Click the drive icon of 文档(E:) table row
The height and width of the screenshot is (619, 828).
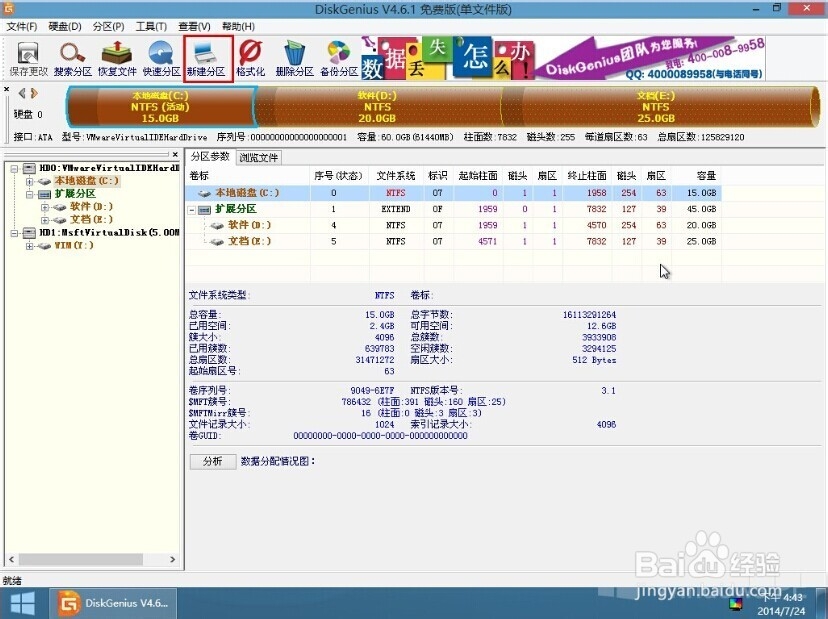point(217,242)
